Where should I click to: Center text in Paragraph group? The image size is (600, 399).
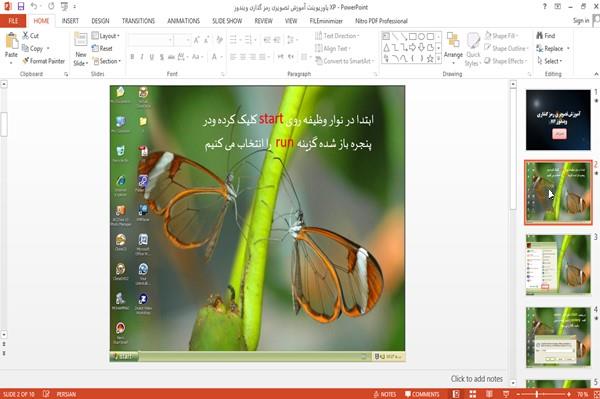[x=243, y=57]
